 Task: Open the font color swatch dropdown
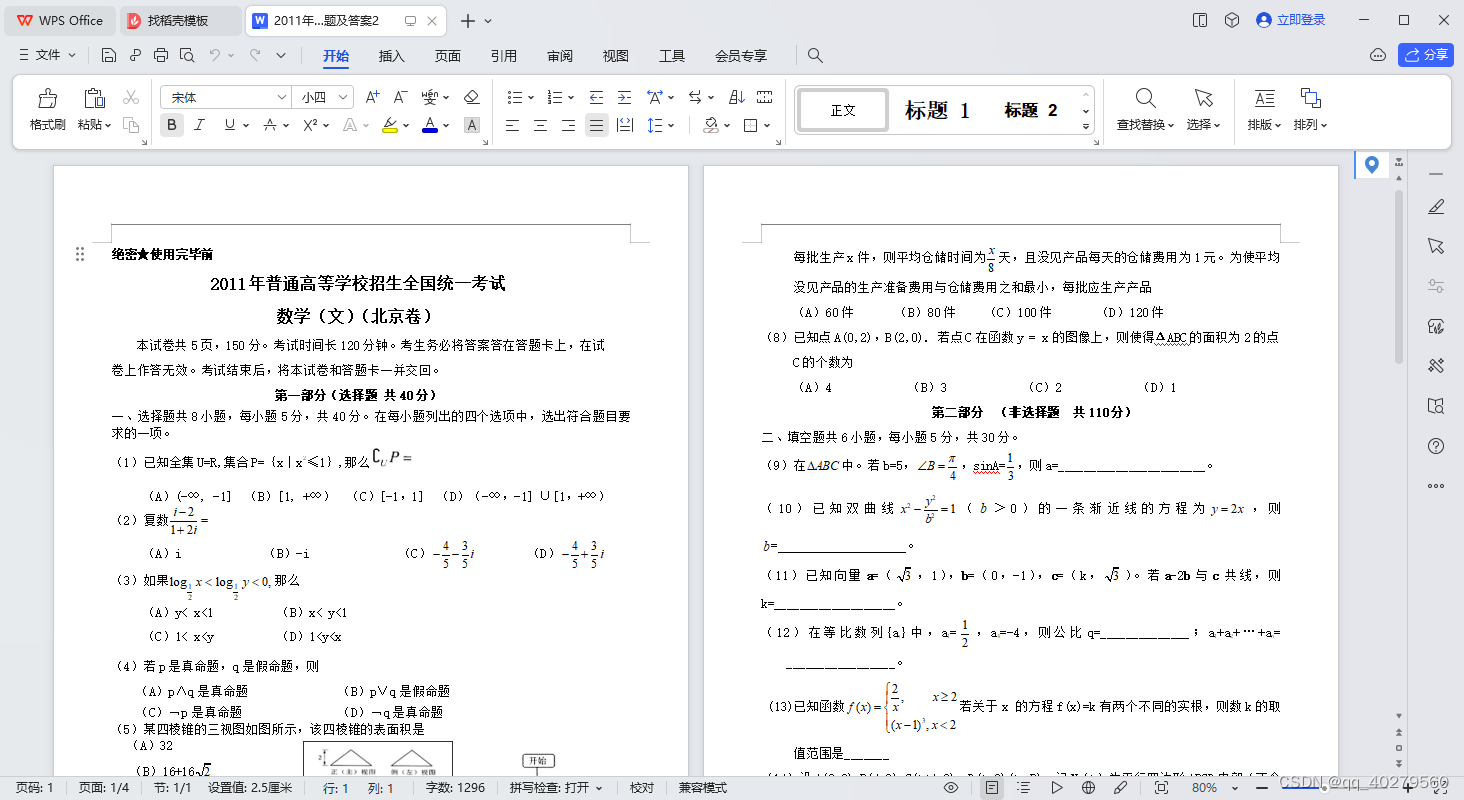[445, 124]
